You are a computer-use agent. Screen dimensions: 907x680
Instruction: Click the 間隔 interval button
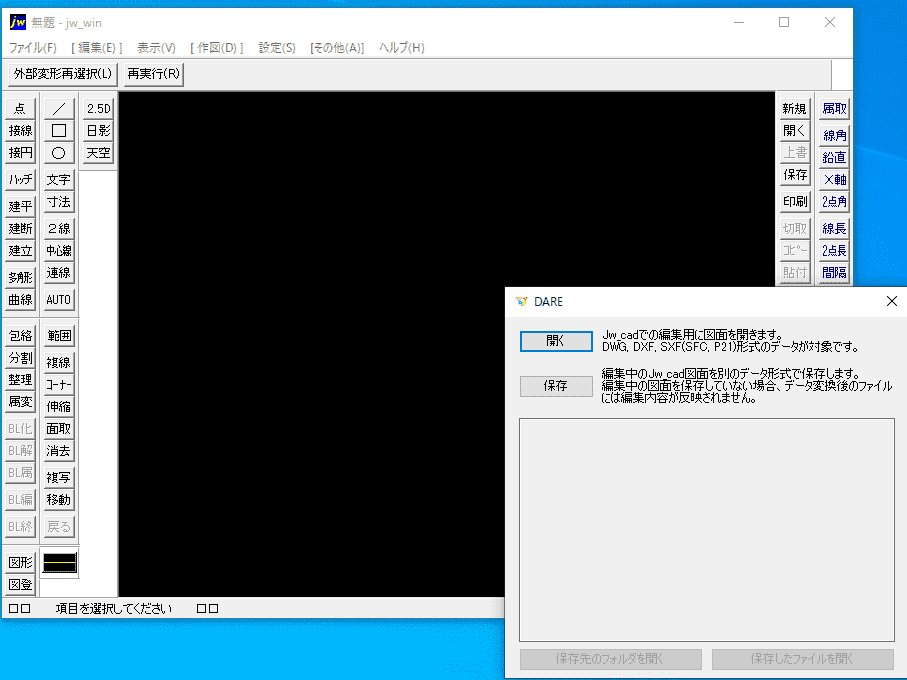[834, 273]
